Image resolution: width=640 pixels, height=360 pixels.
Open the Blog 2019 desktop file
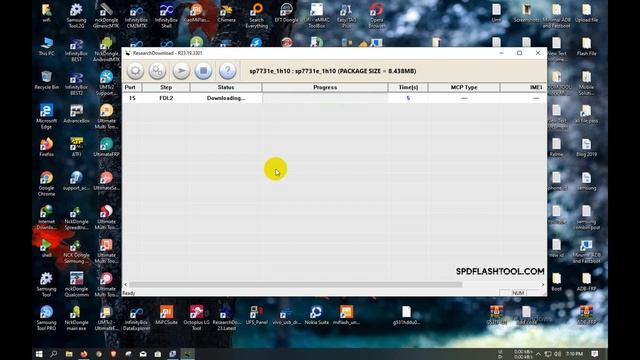pyautogui.click(x=587, y=147)
